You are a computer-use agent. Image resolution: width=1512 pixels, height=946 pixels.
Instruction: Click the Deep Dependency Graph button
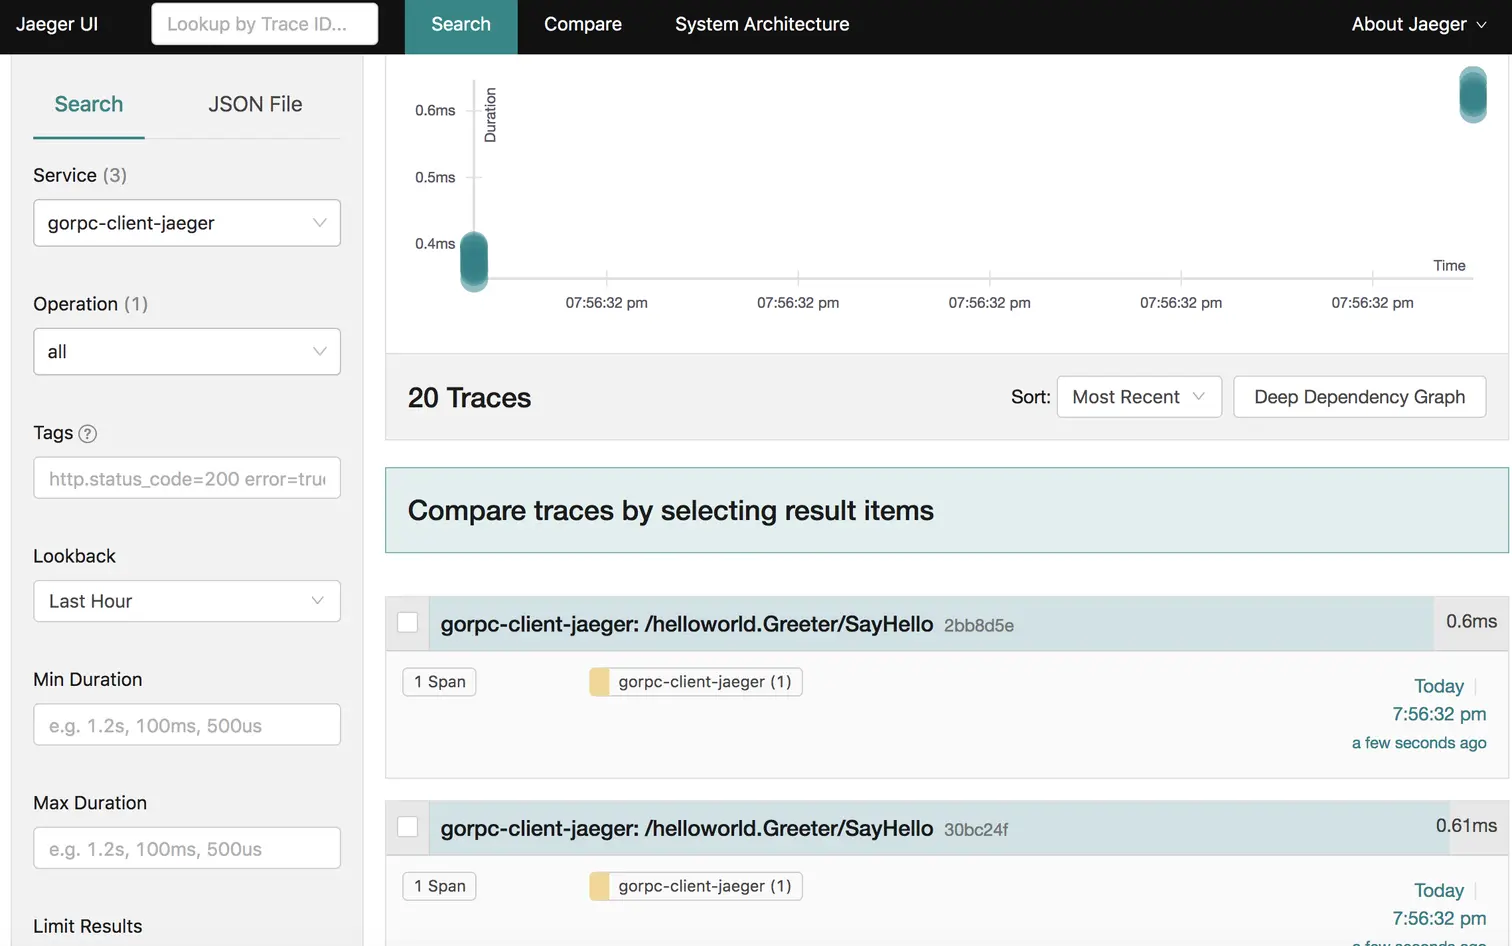(x=1360, y=397)
